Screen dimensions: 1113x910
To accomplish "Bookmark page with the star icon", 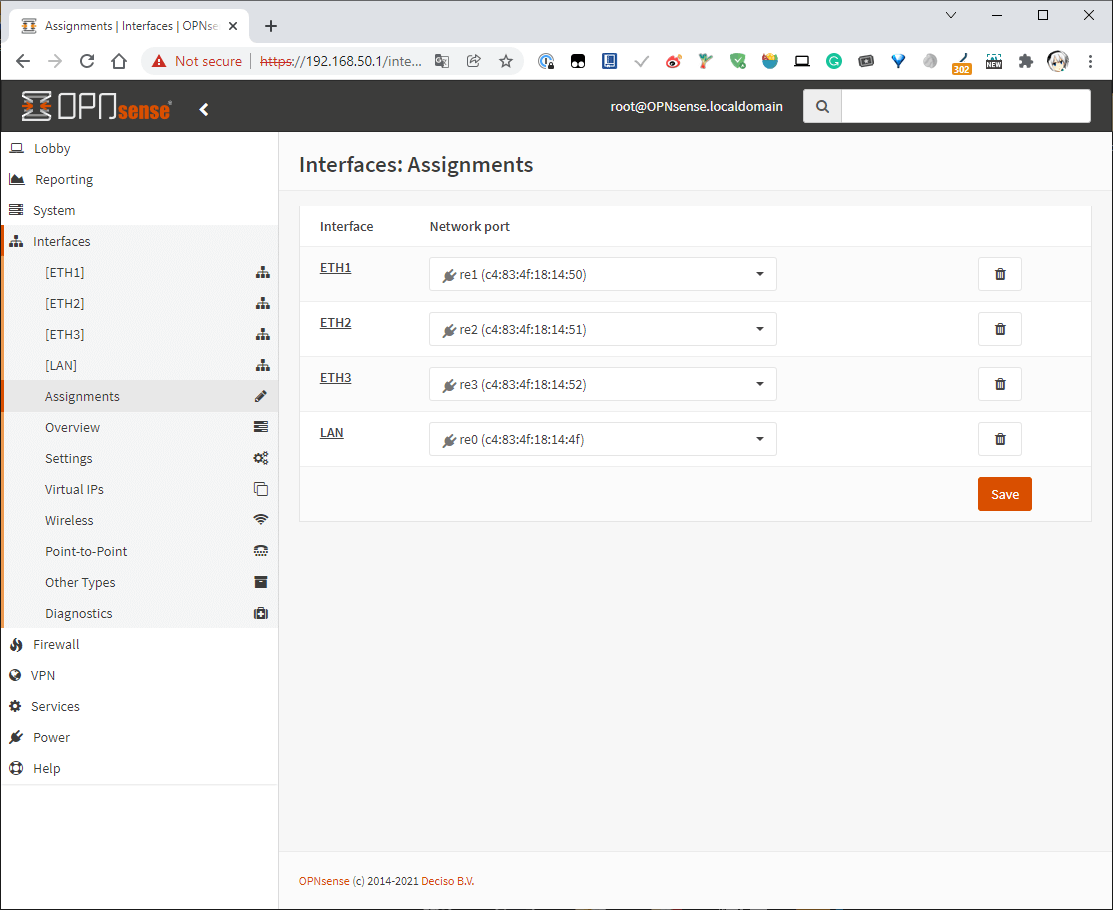I will [506, 61].
